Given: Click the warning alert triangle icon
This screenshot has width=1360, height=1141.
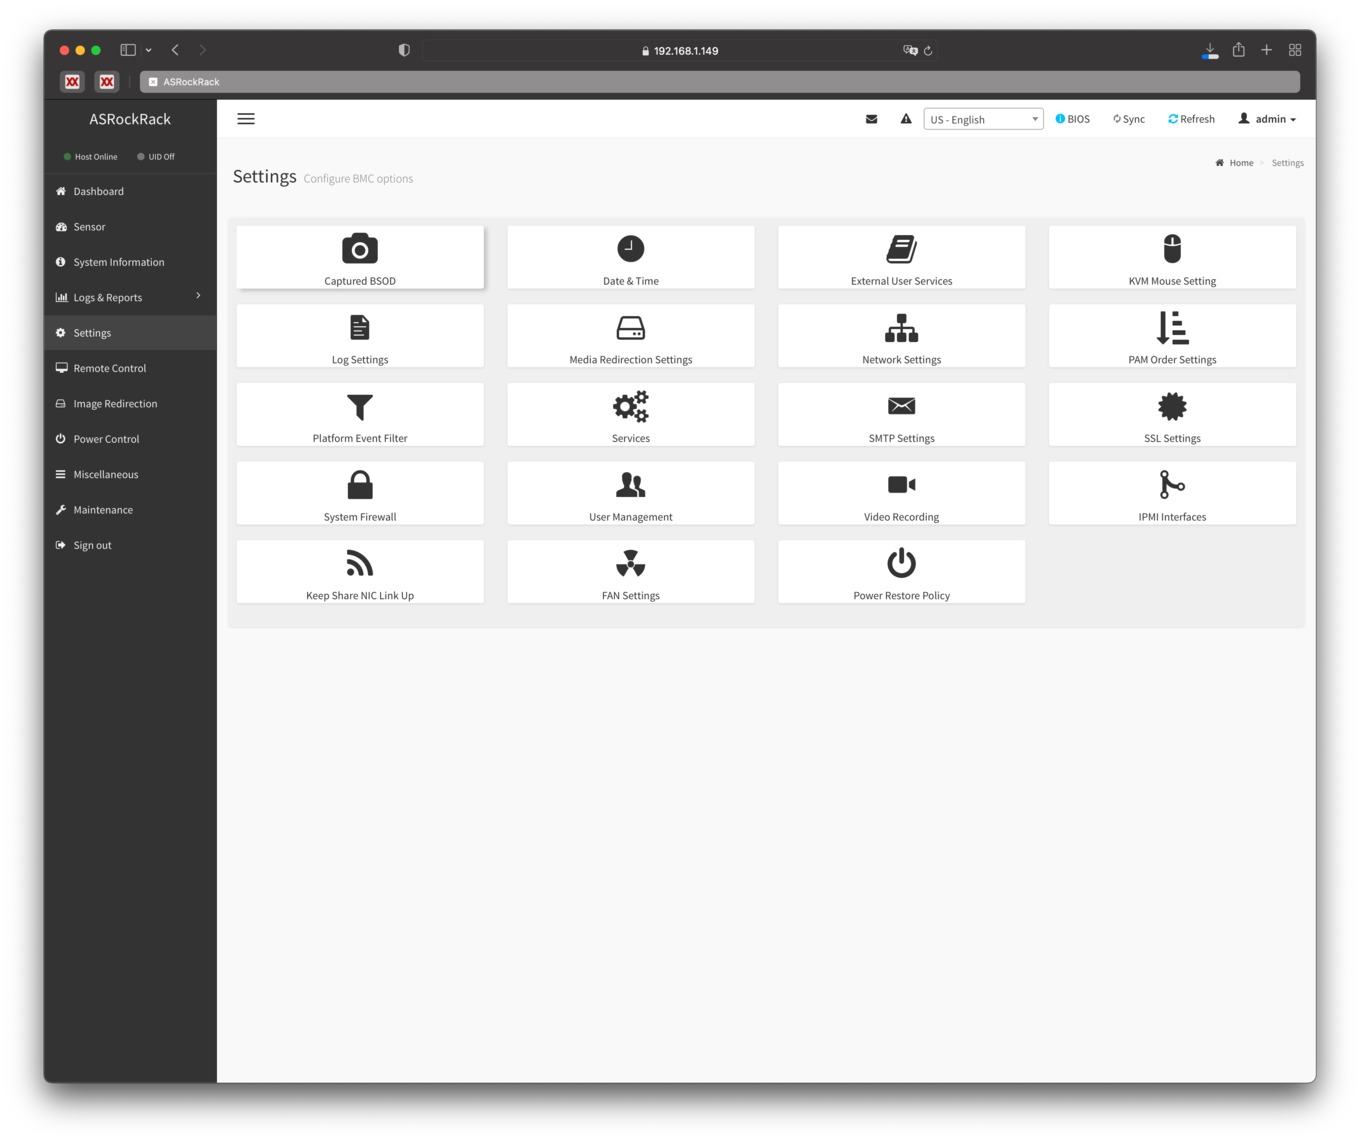Looking at the screenshot, I should coord(906,119).
